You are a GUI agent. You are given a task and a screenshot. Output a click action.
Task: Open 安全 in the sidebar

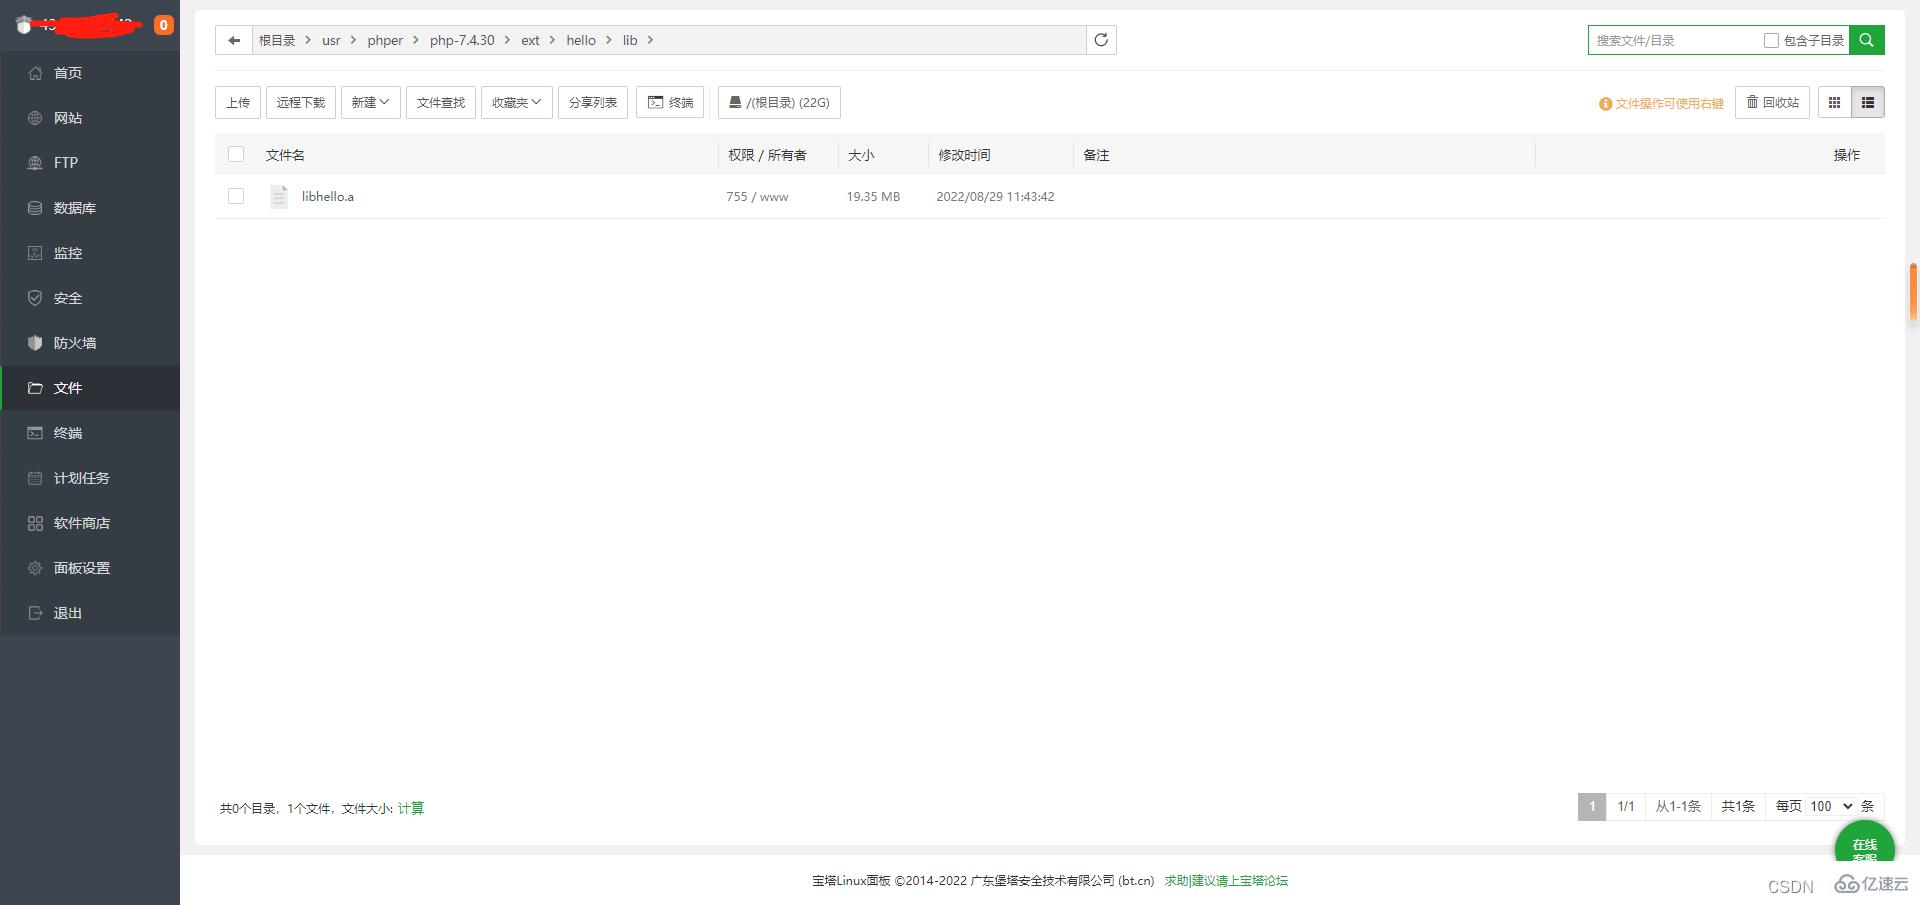click(x=90, y=298)
